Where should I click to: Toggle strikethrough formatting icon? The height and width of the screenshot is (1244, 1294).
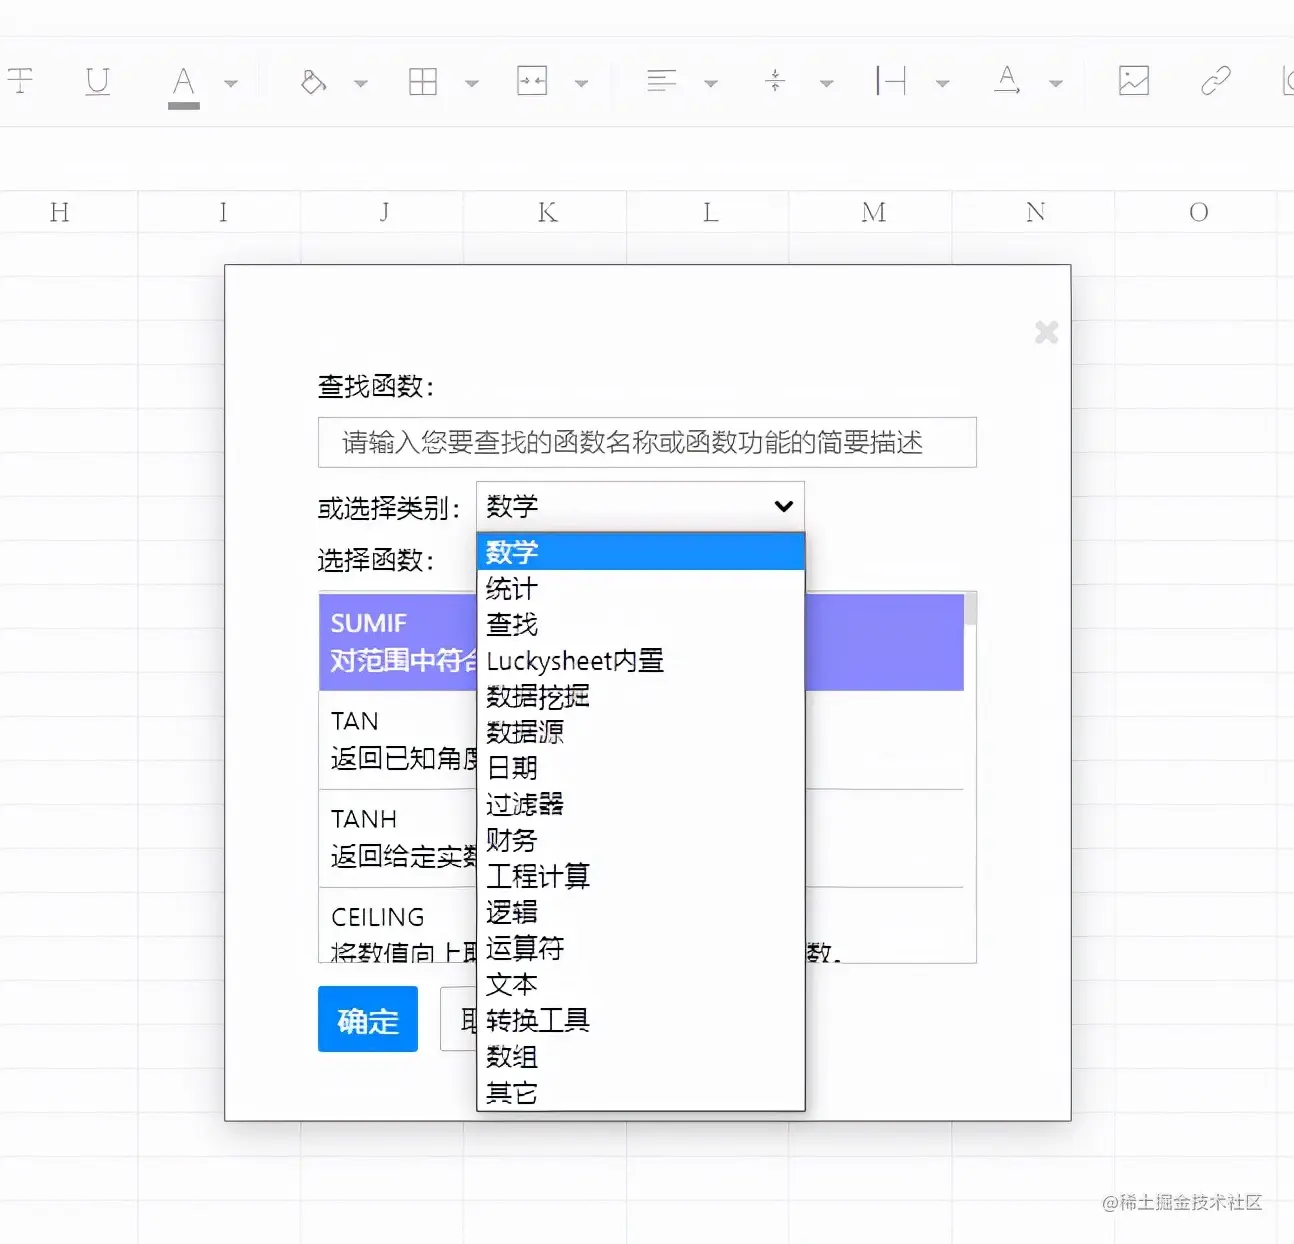(x=19, y=80)
